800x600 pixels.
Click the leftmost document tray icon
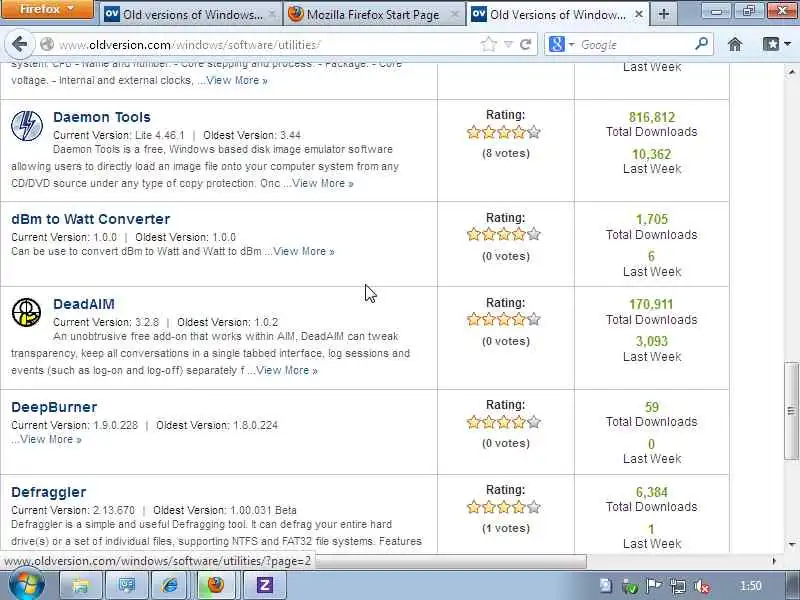pos(606,586)
